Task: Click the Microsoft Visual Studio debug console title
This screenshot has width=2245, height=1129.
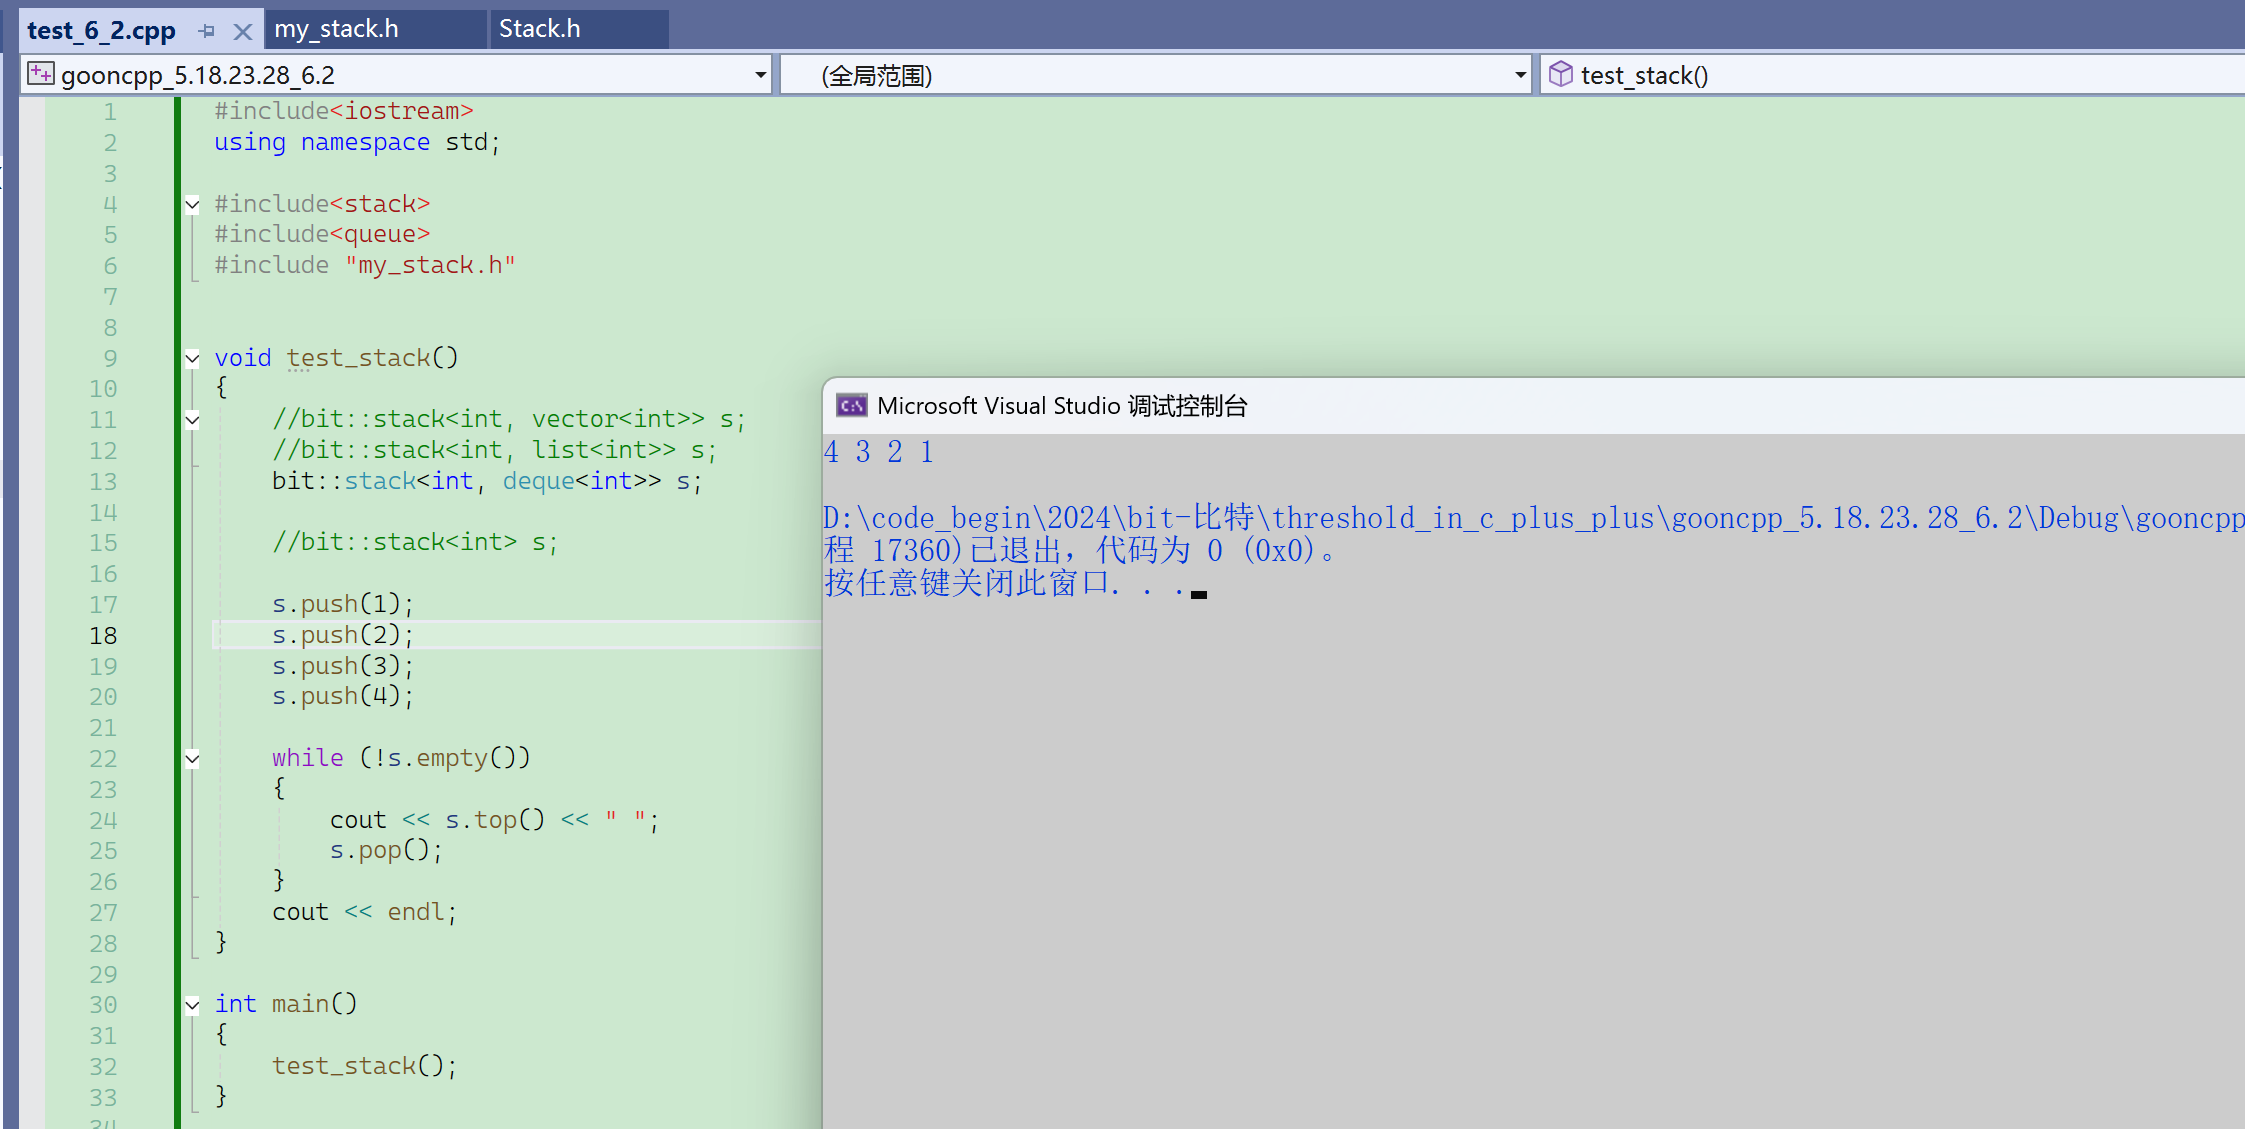Action: [x=1062, y=406]
